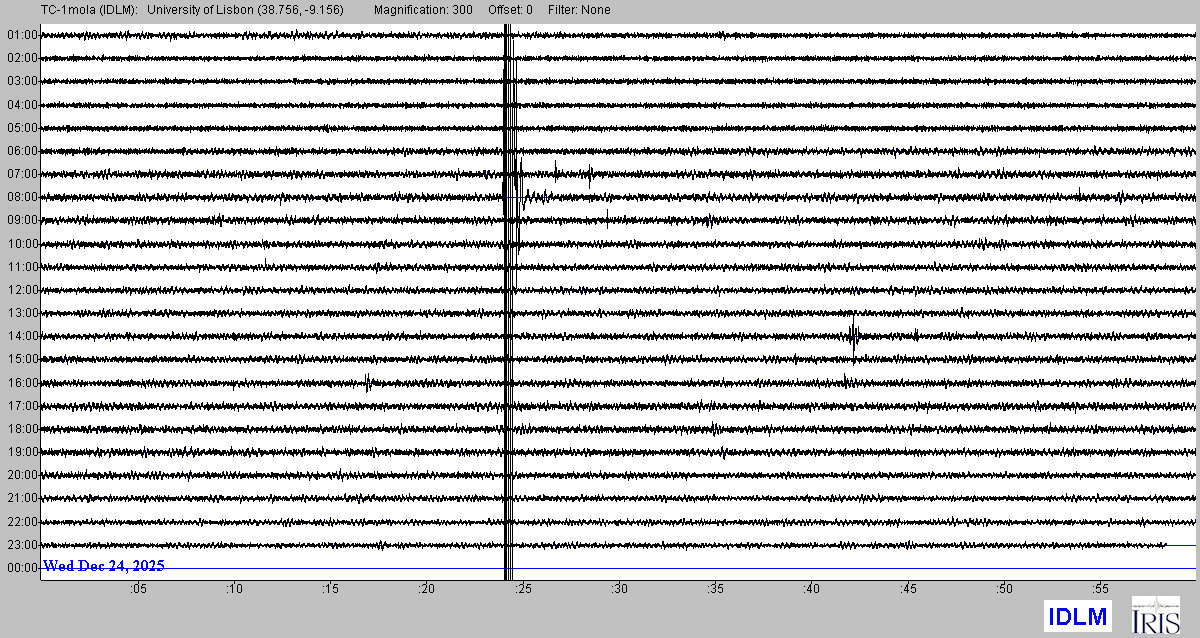Select the 16:00 hour row label

click(x=22, y=383)
